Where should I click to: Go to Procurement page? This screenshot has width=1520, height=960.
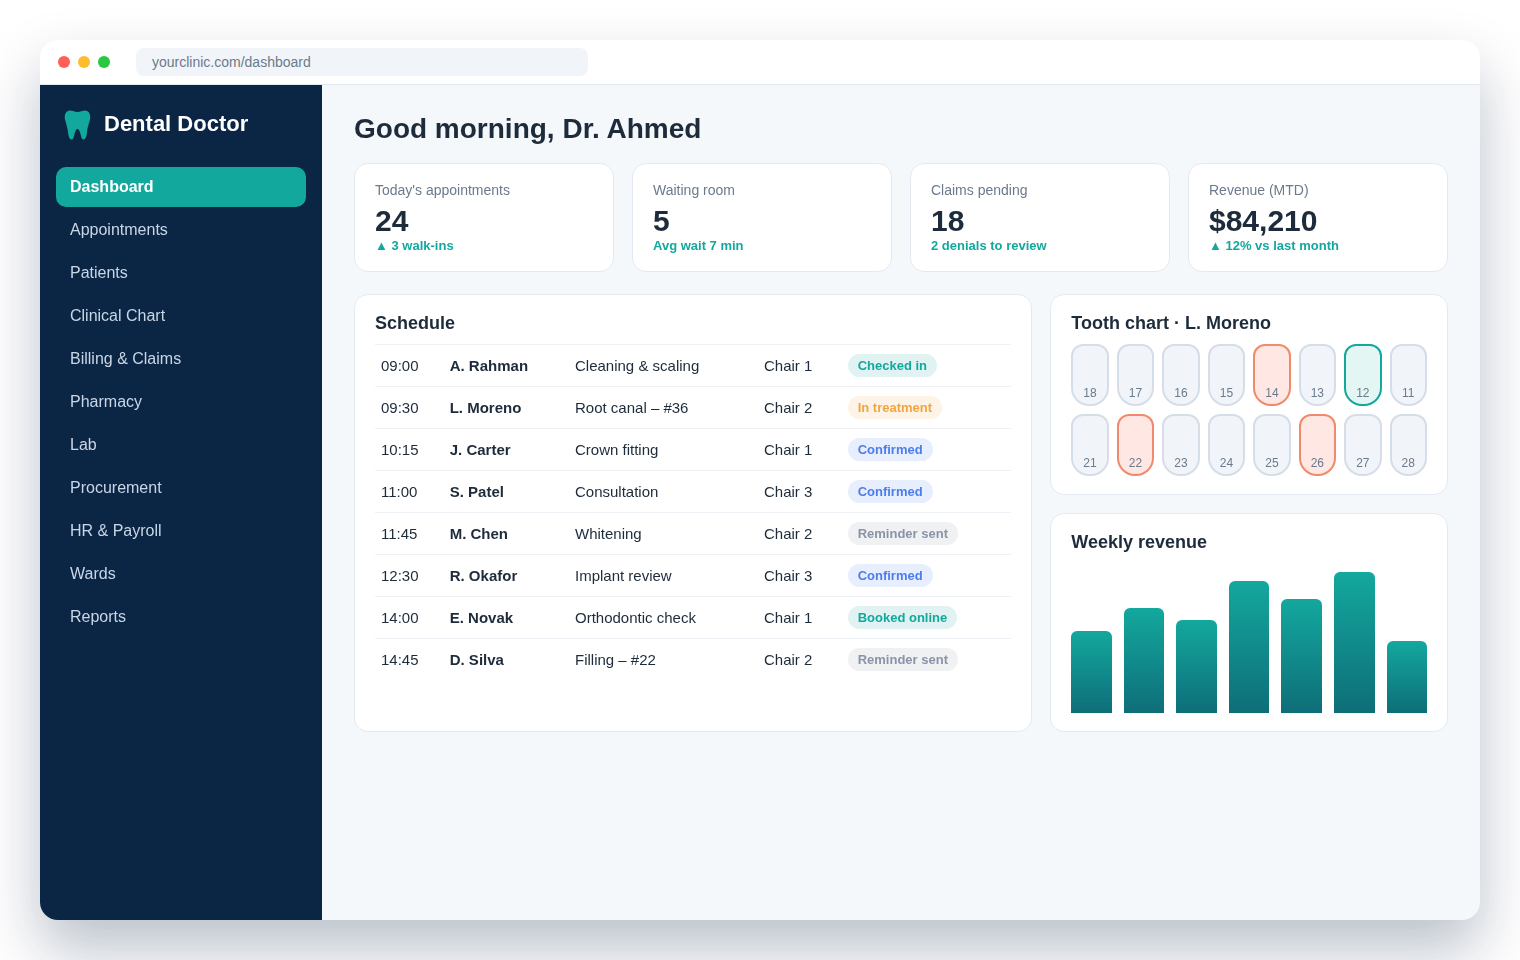(181, 488)
